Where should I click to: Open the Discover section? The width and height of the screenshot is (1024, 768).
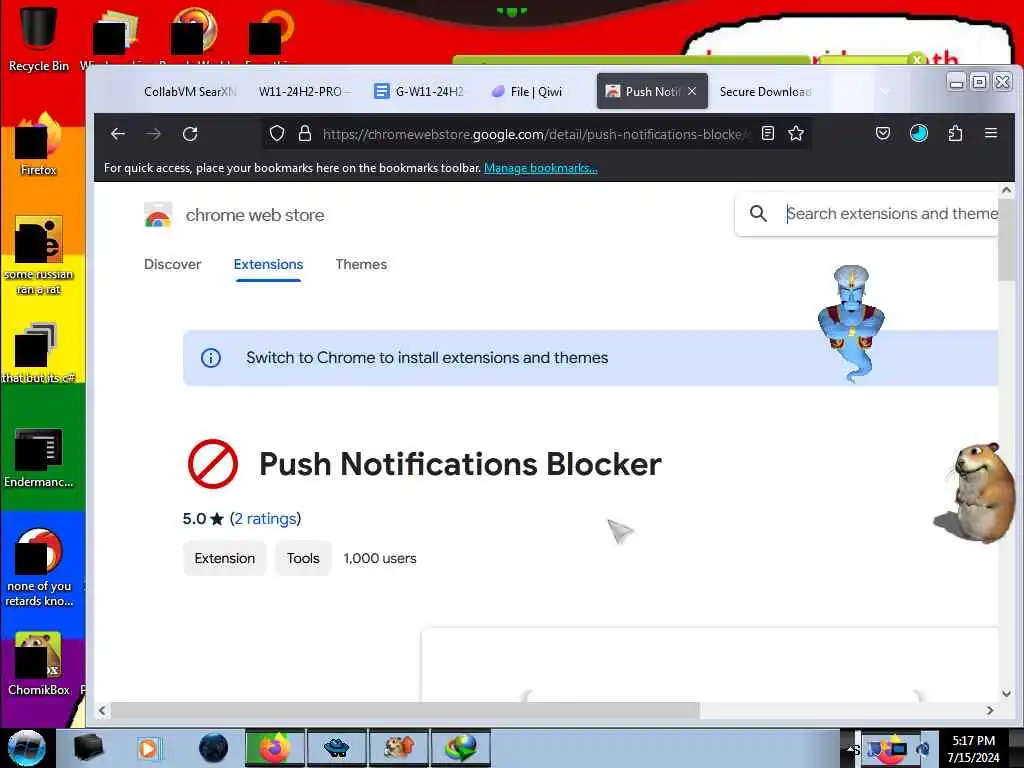coord(172,264)
